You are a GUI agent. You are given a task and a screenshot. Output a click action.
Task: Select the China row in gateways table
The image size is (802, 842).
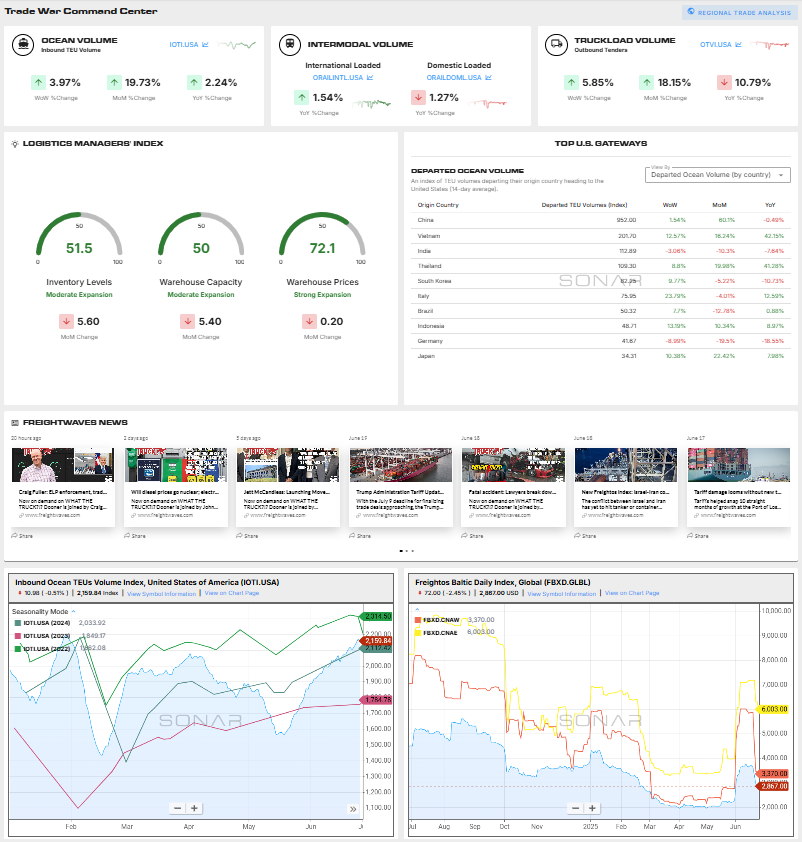tap(601, 220)
